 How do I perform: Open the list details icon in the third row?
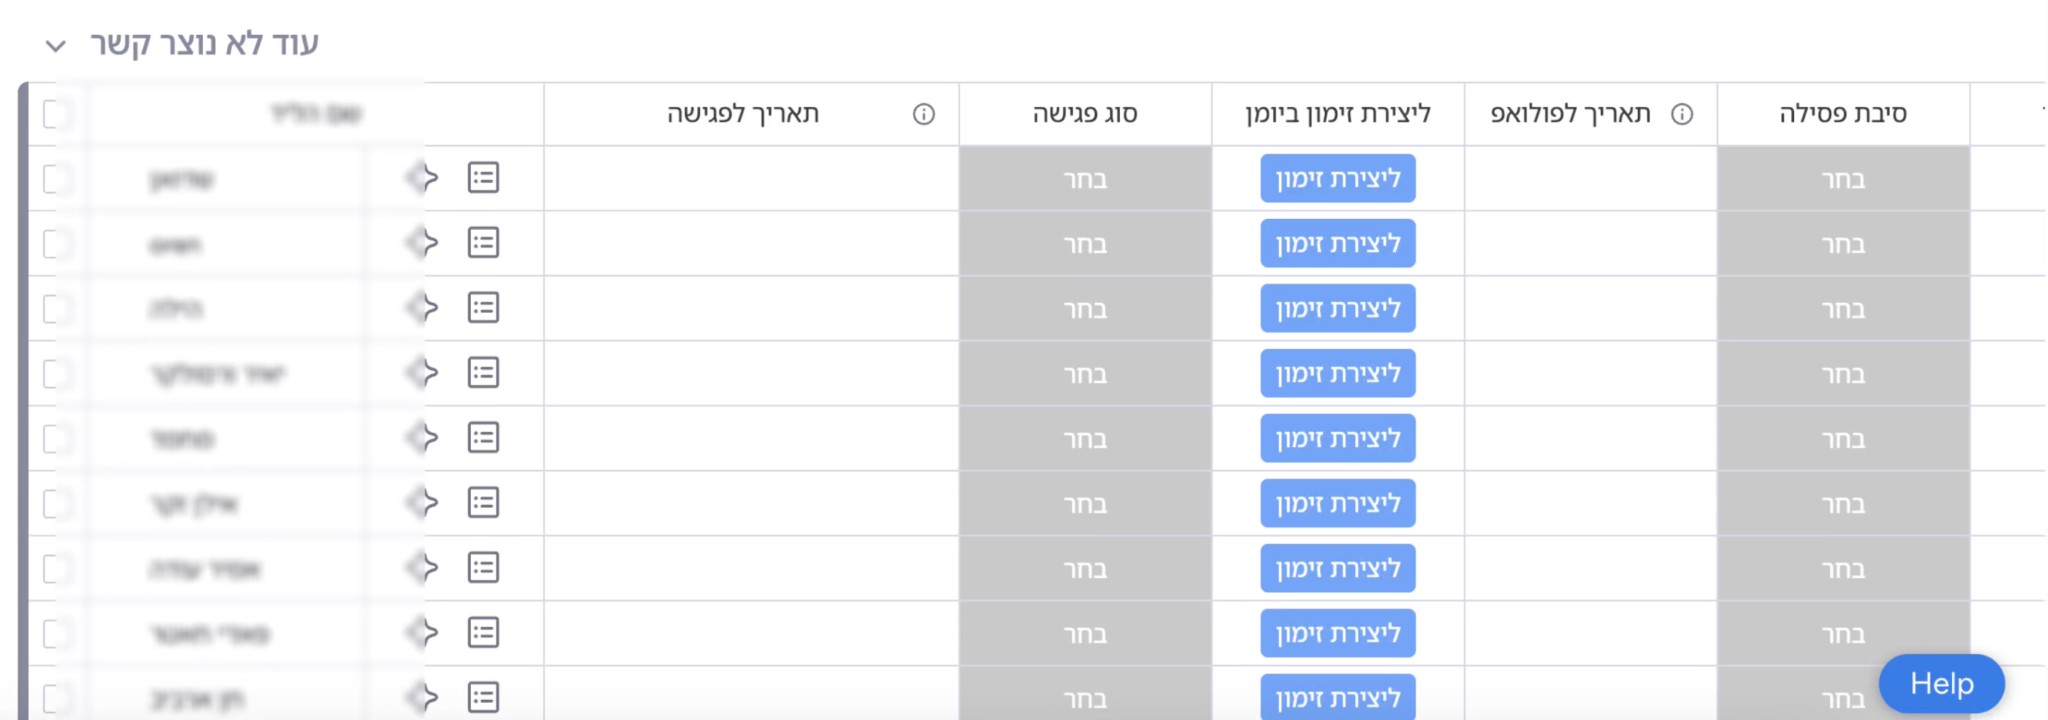coord(483,307)
